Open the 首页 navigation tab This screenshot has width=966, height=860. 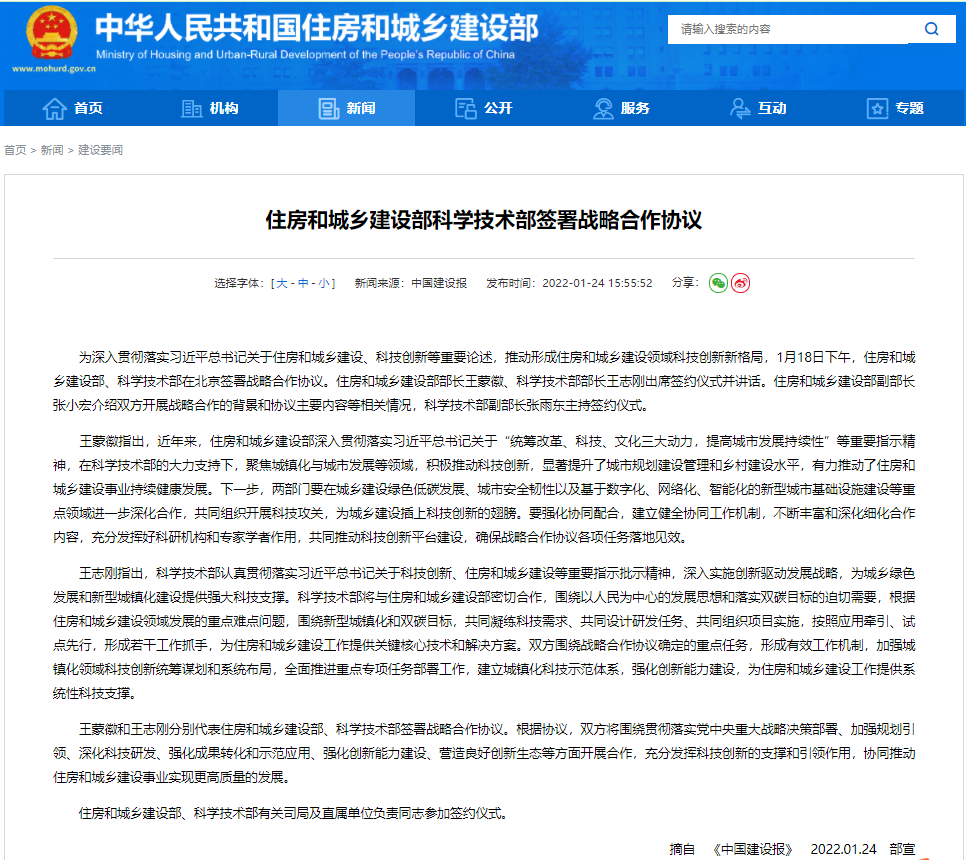pos(73,108)
